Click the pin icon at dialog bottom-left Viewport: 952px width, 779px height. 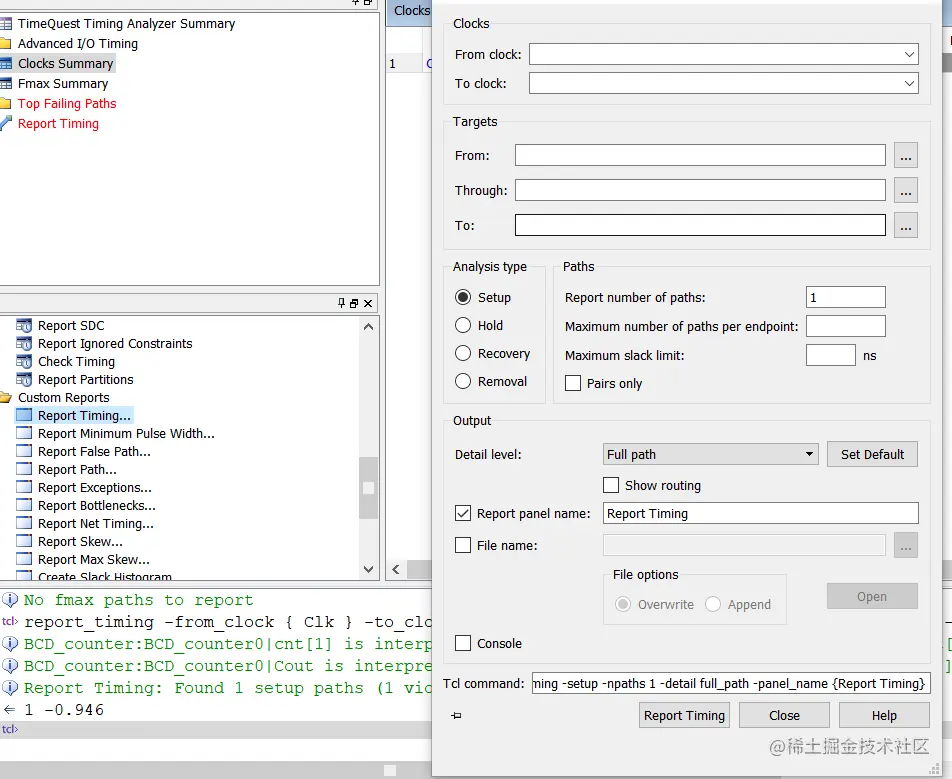point(457,716)
